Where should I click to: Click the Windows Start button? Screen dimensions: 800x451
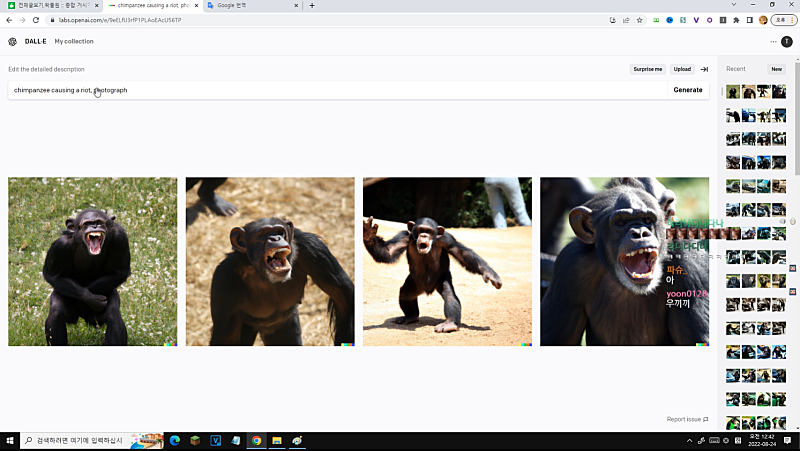(11, 440)
